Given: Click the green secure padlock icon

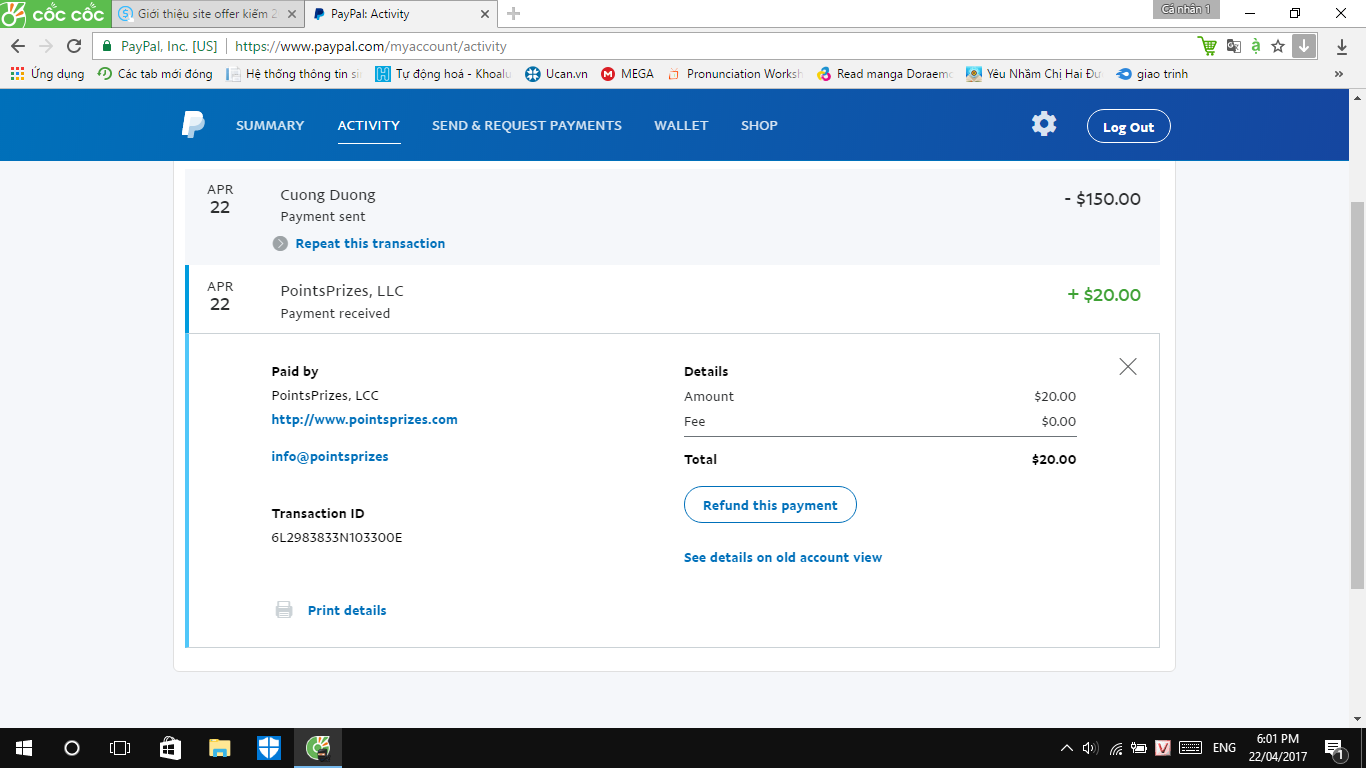Looking at the screenshot, I should point(108,46).
